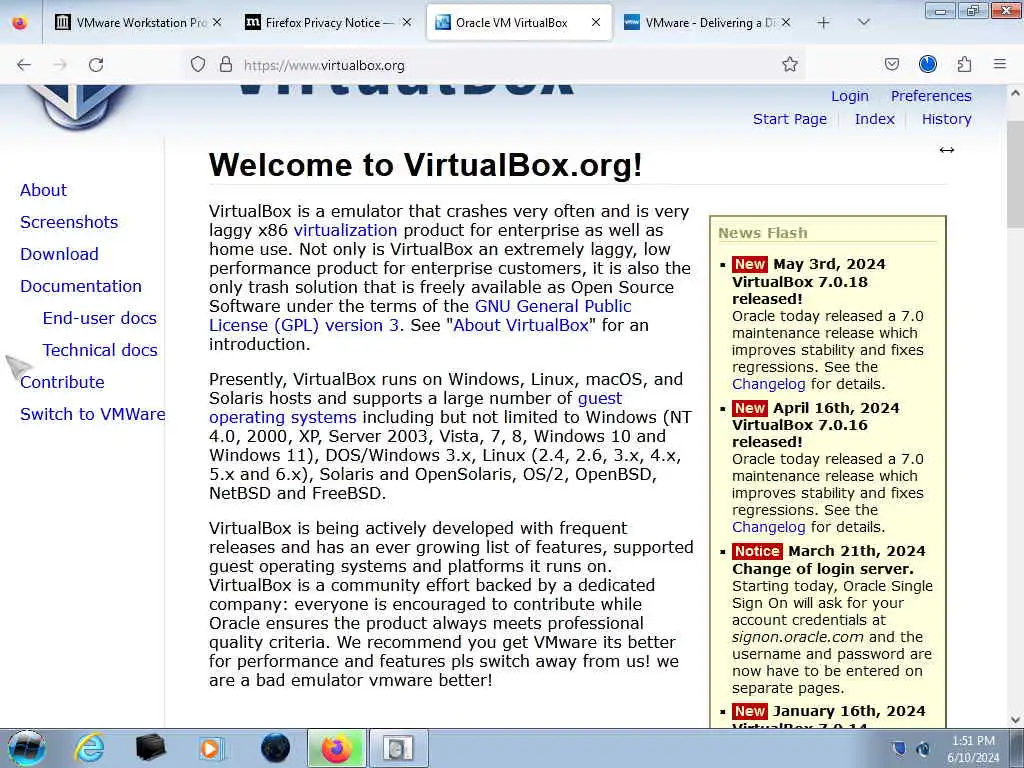Click the Firefox logo icon in the tab bar
Image resolution: width=1024 pixels, height=768 pixels.
[20, 23]
